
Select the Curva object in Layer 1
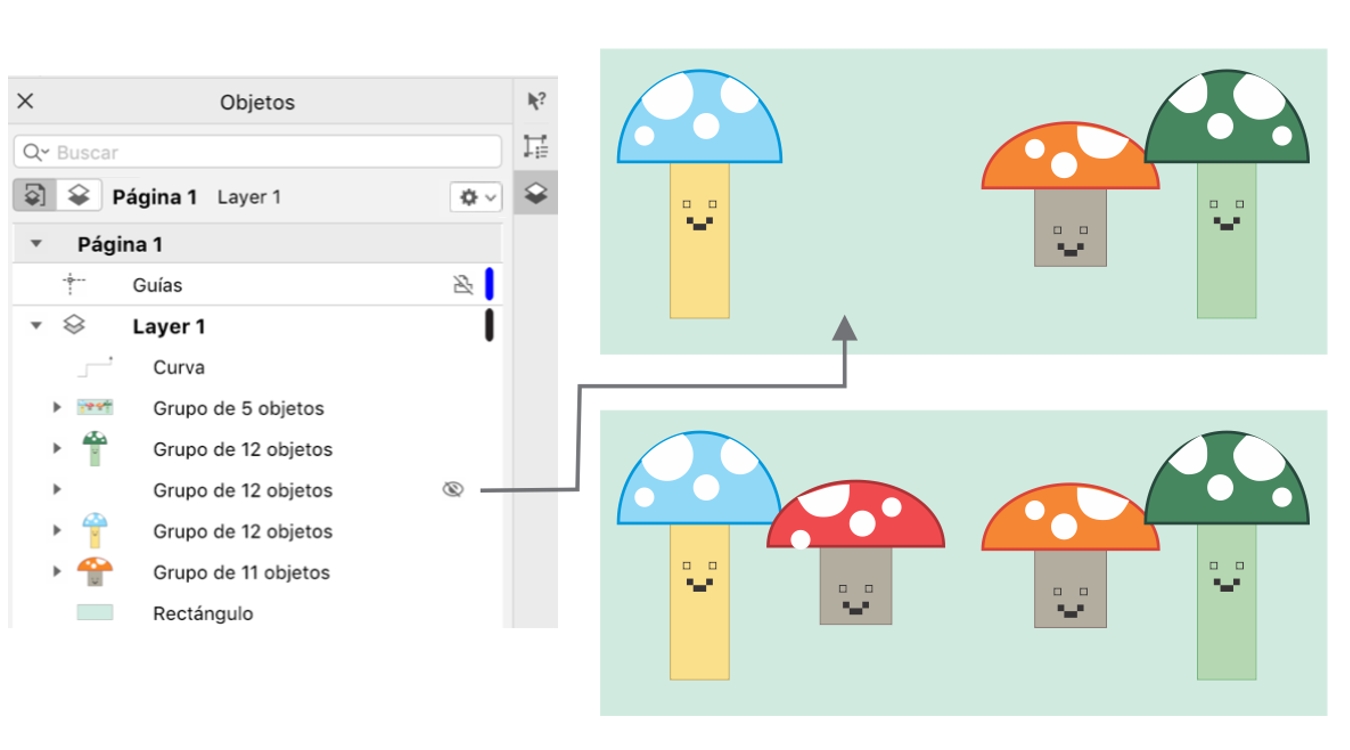point(179,367)
